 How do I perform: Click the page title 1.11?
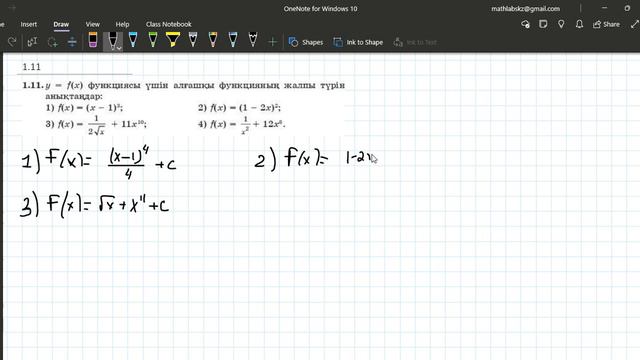(31, 67)
